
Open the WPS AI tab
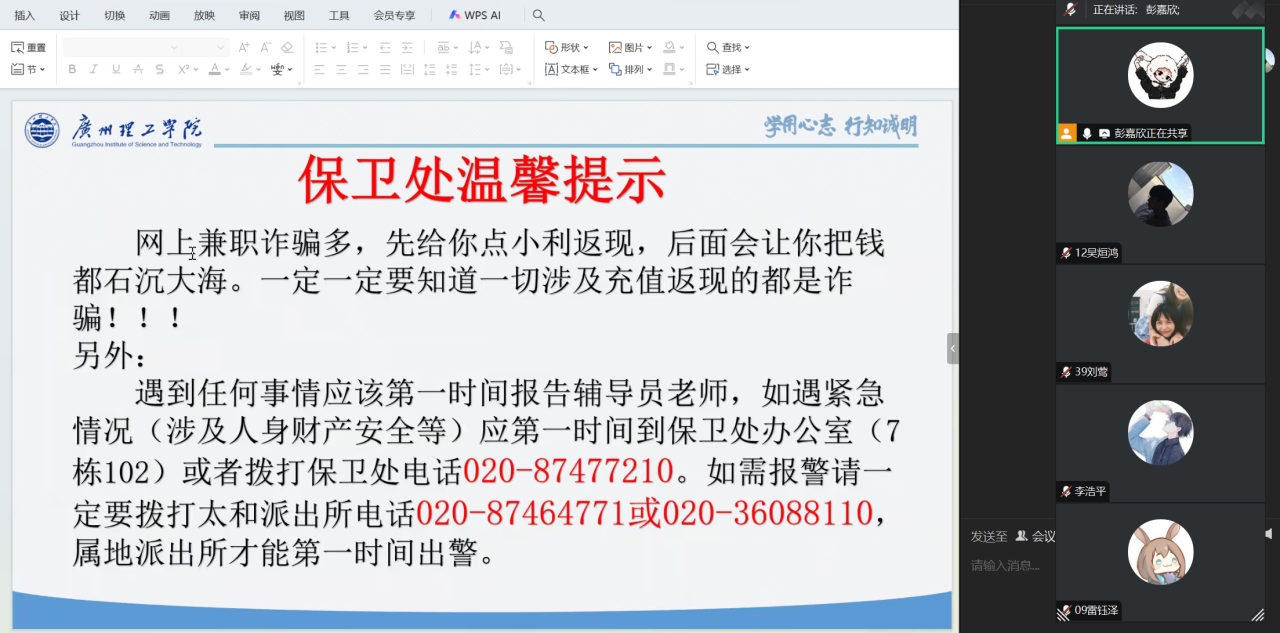tap(475, 15)
